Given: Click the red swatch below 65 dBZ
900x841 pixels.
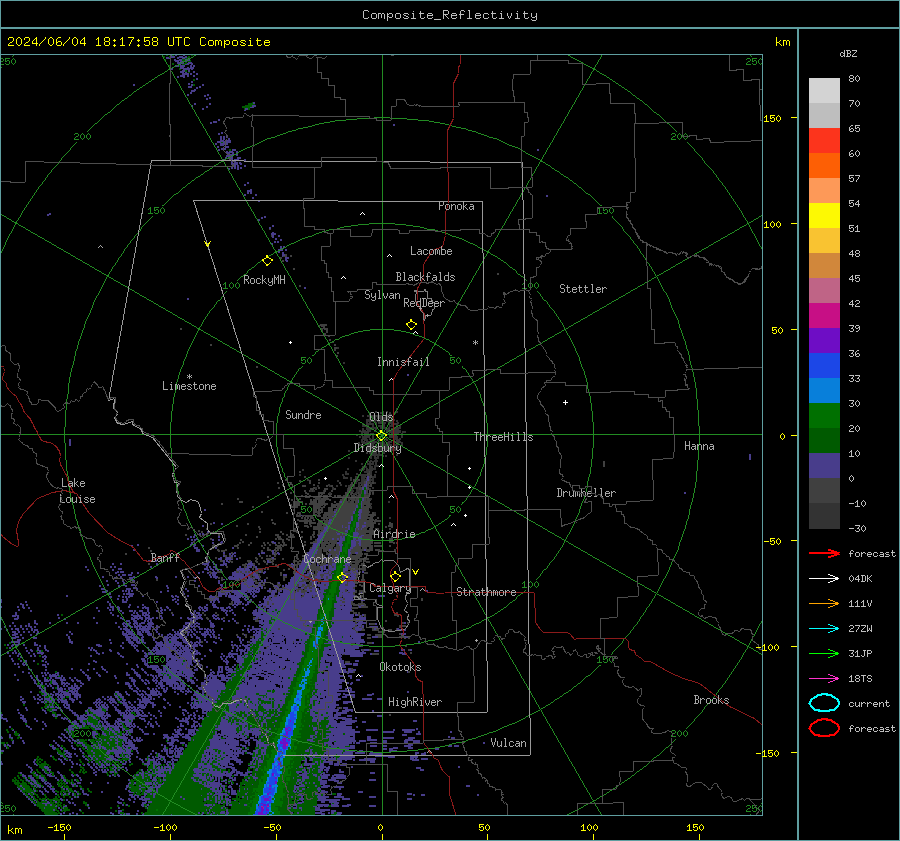Looking at the screenshot, I should (824, 141).
